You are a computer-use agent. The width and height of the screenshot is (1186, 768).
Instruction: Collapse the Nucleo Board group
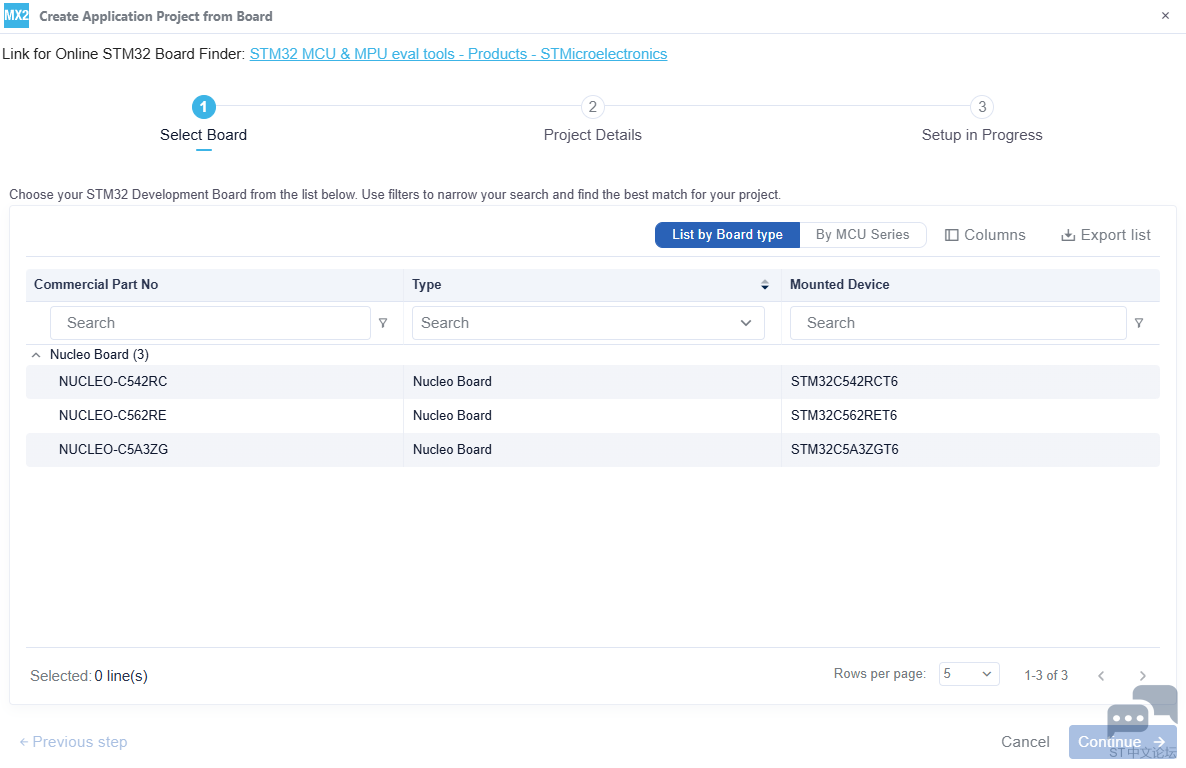36,355
